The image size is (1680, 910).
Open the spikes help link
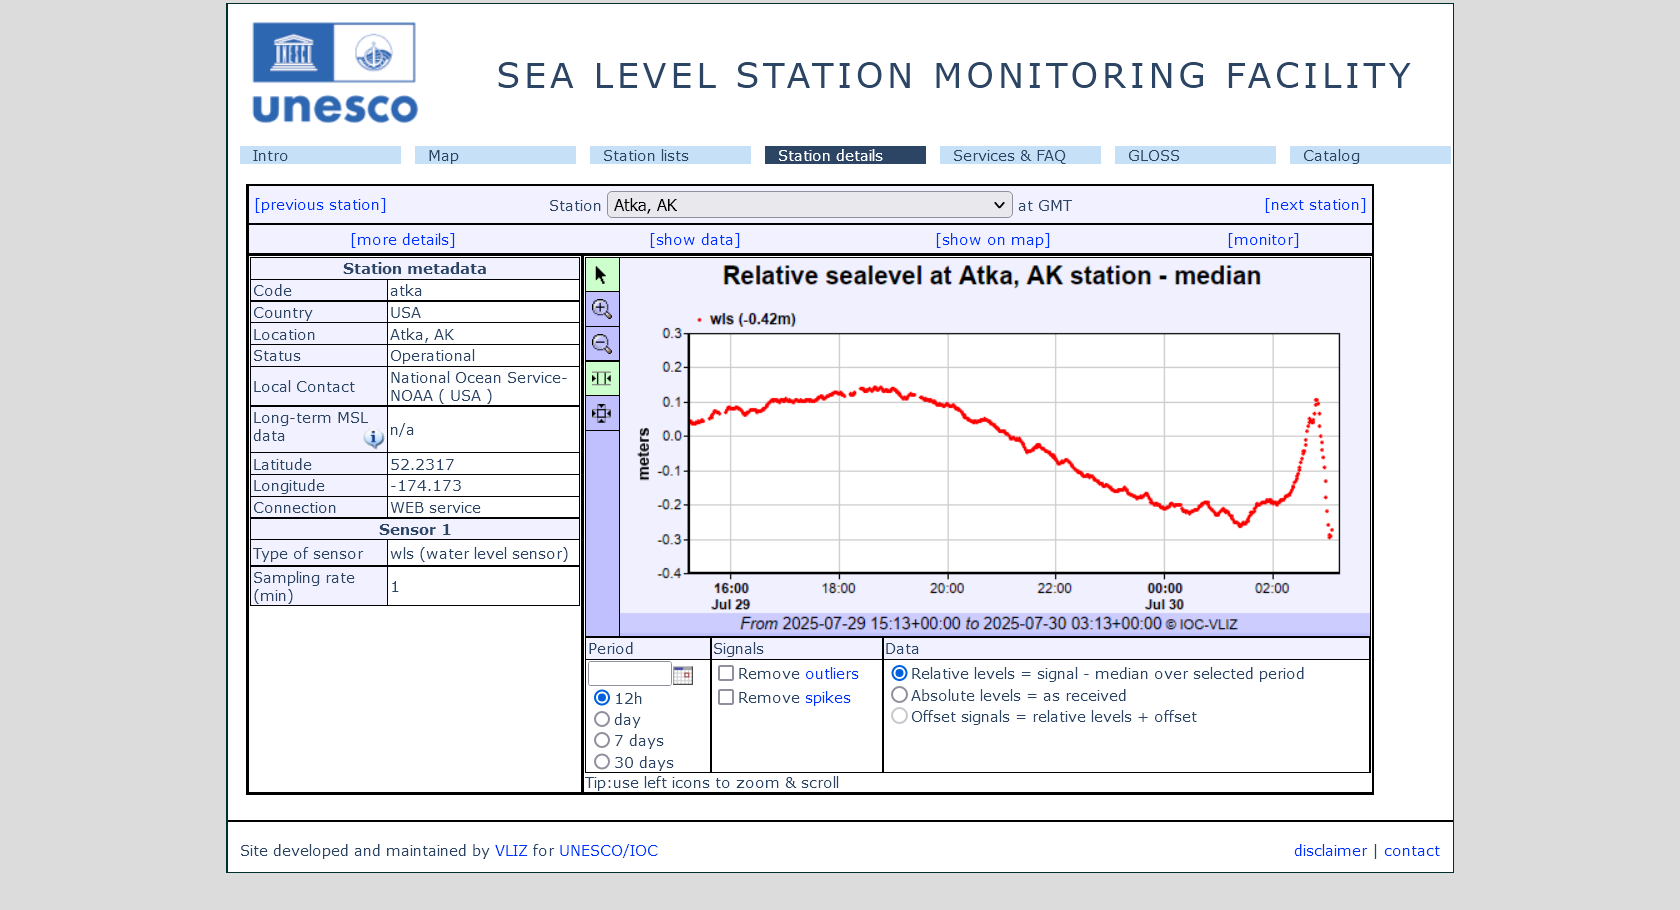coord(828,698)
